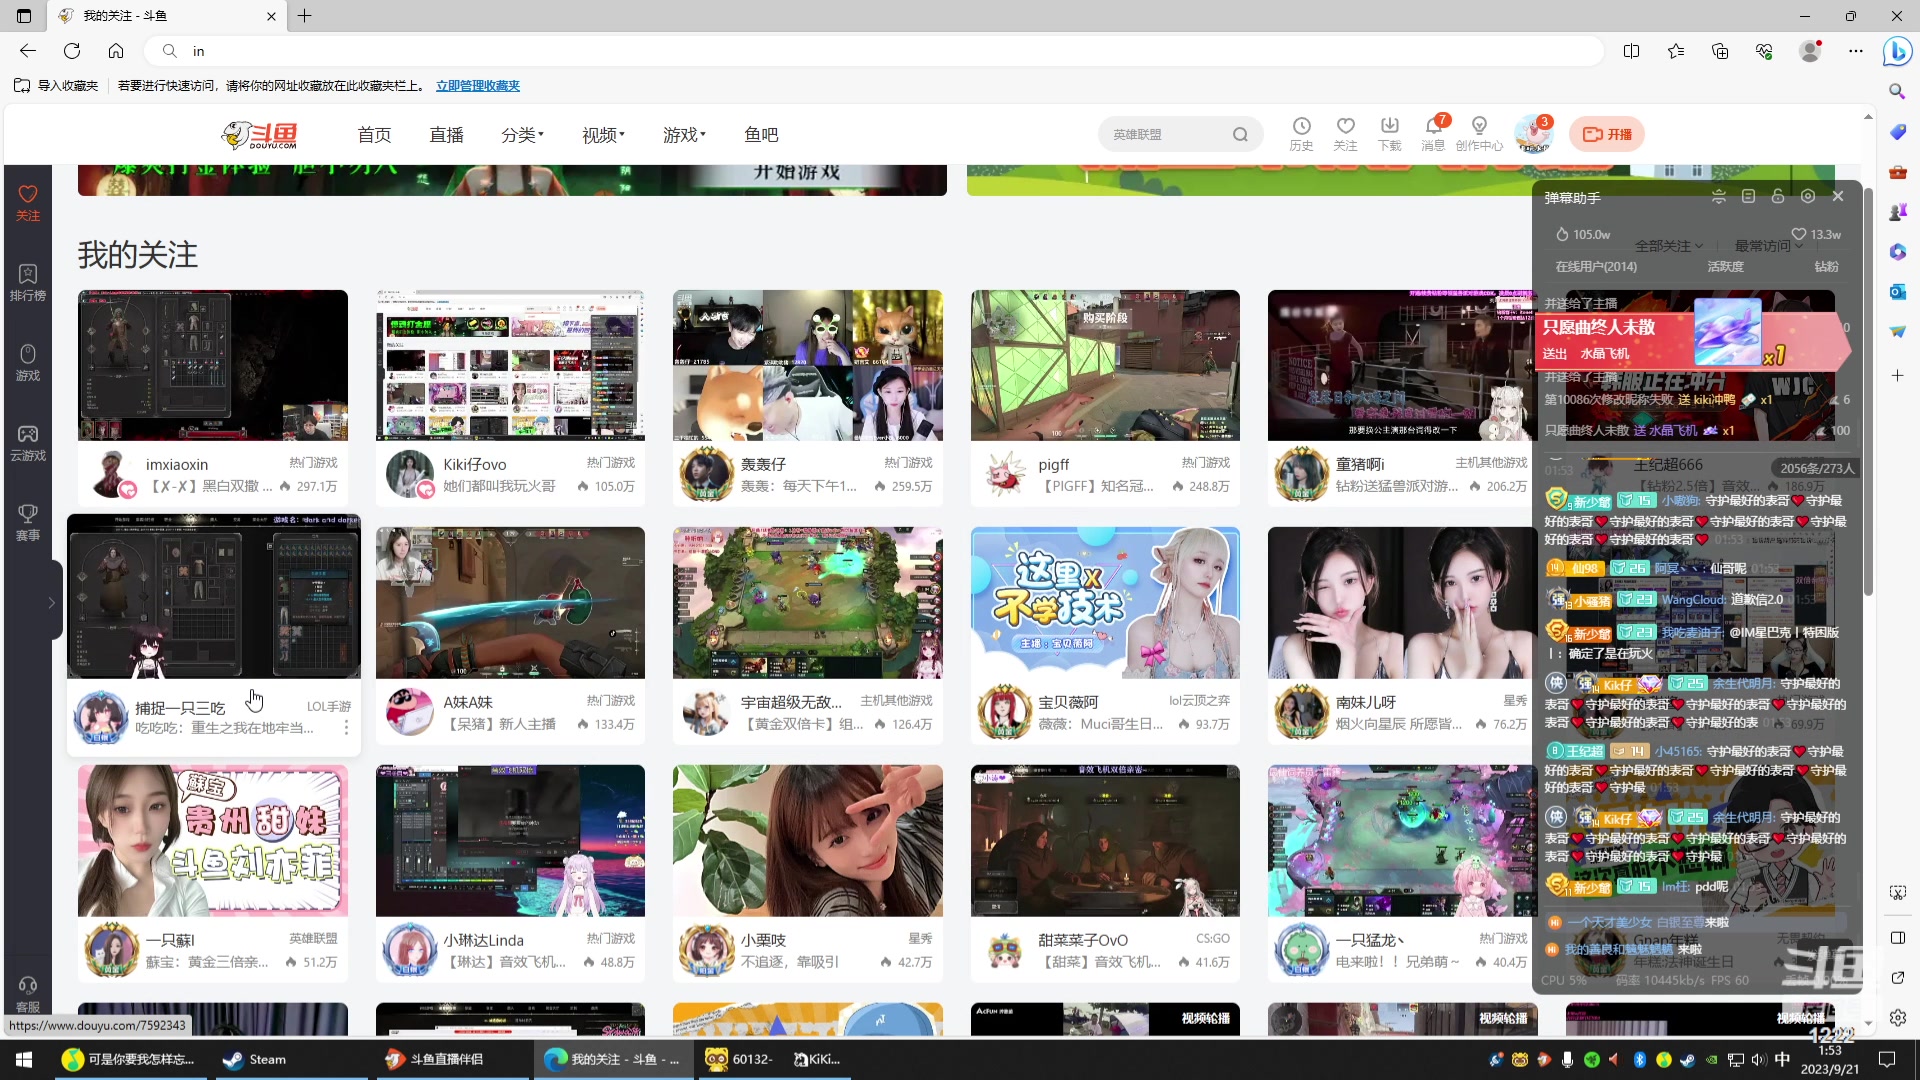
Task: Expand the 分类 dropdown in navigation
Action: tap(522, 135)
